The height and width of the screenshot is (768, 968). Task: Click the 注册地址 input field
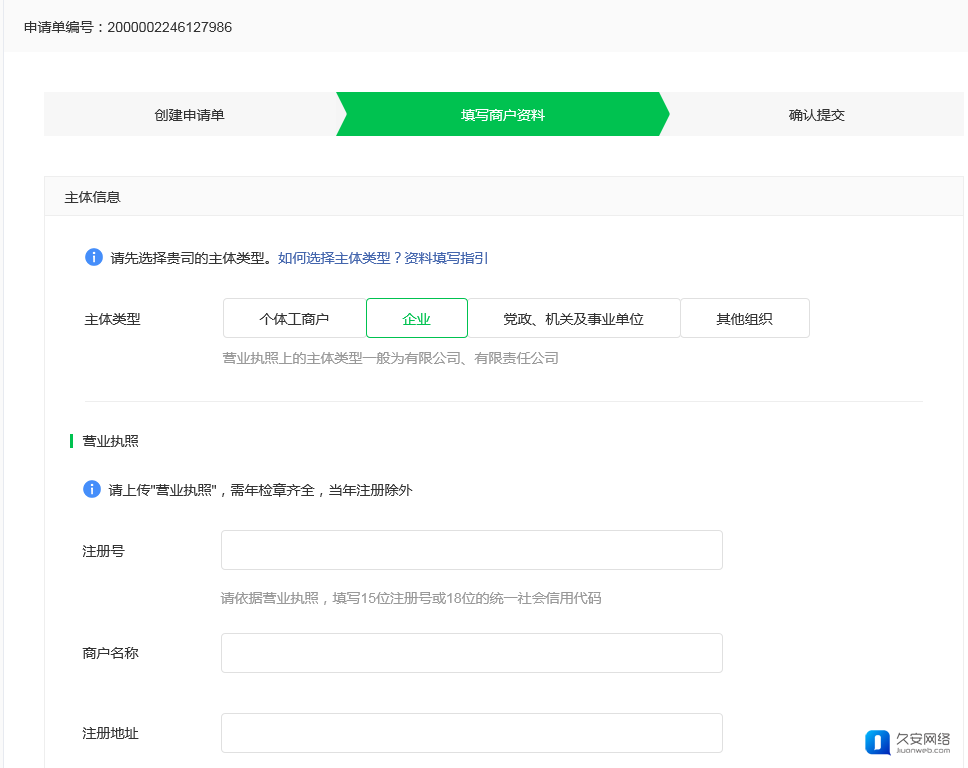[x=471, y=733]
